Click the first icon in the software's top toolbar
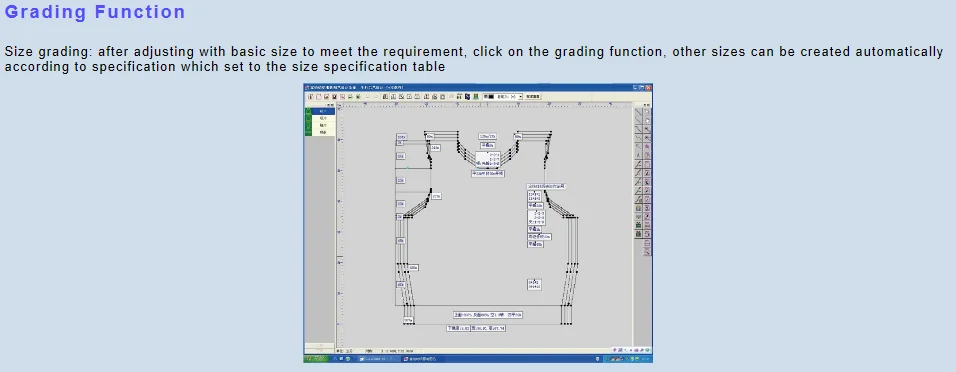Screen dimensions: 956x372 pos(310,96)
